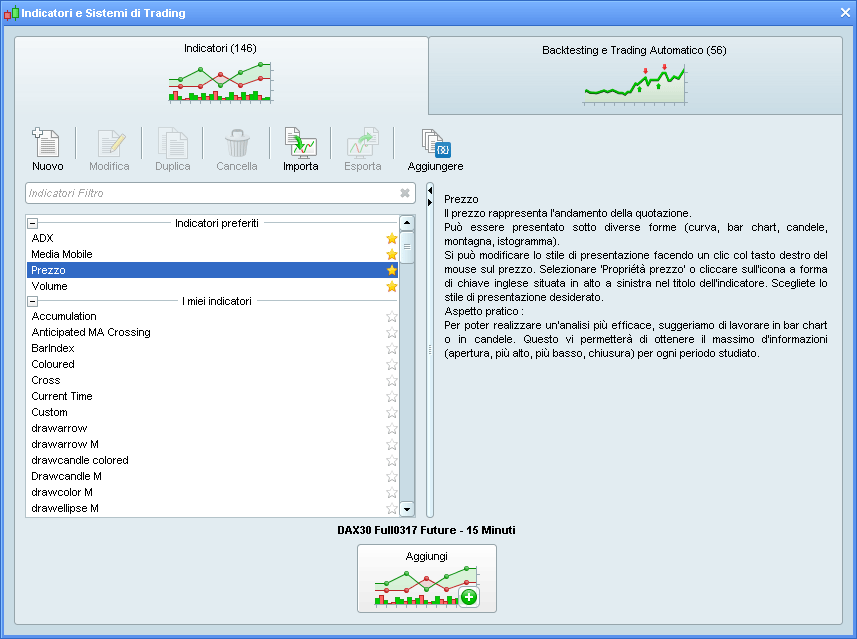Unfavorite ADX using its gold star

tap(392, 238)
